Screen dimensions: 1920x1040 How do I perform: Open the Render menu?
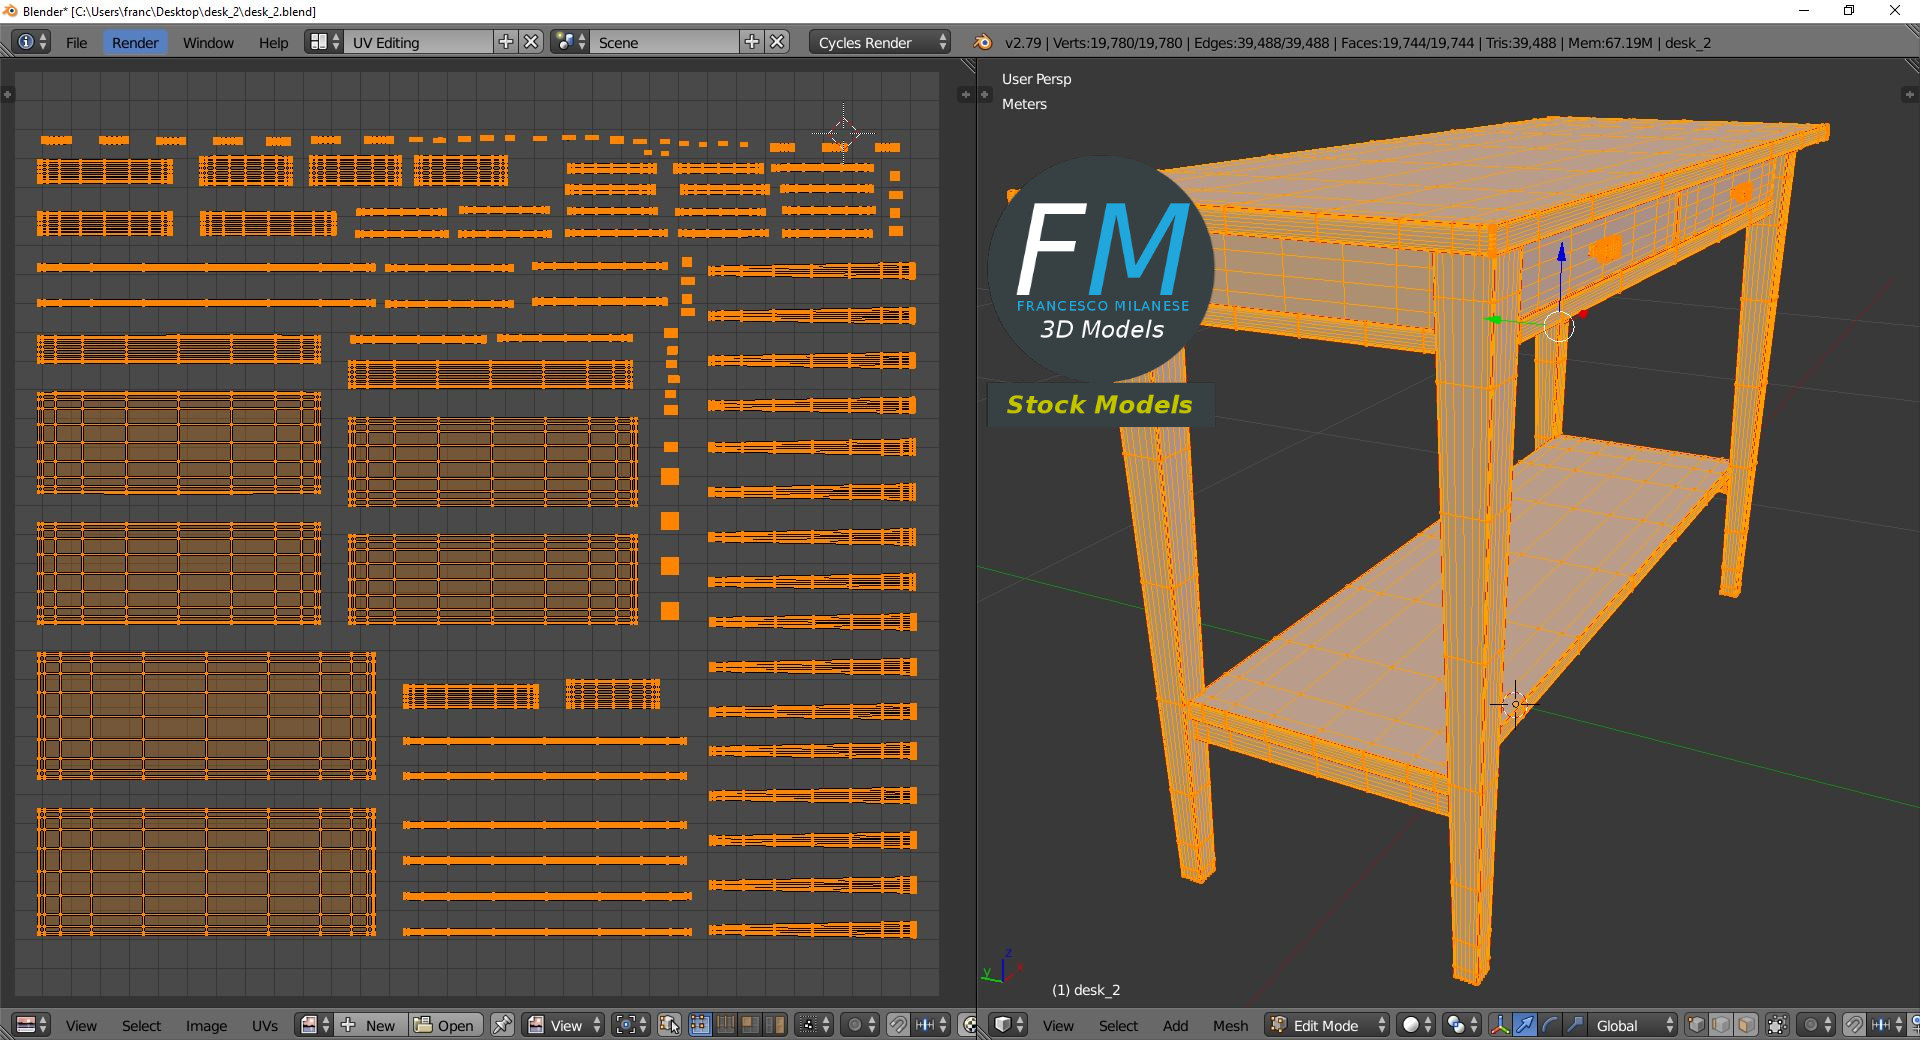(x=135, y=42)
